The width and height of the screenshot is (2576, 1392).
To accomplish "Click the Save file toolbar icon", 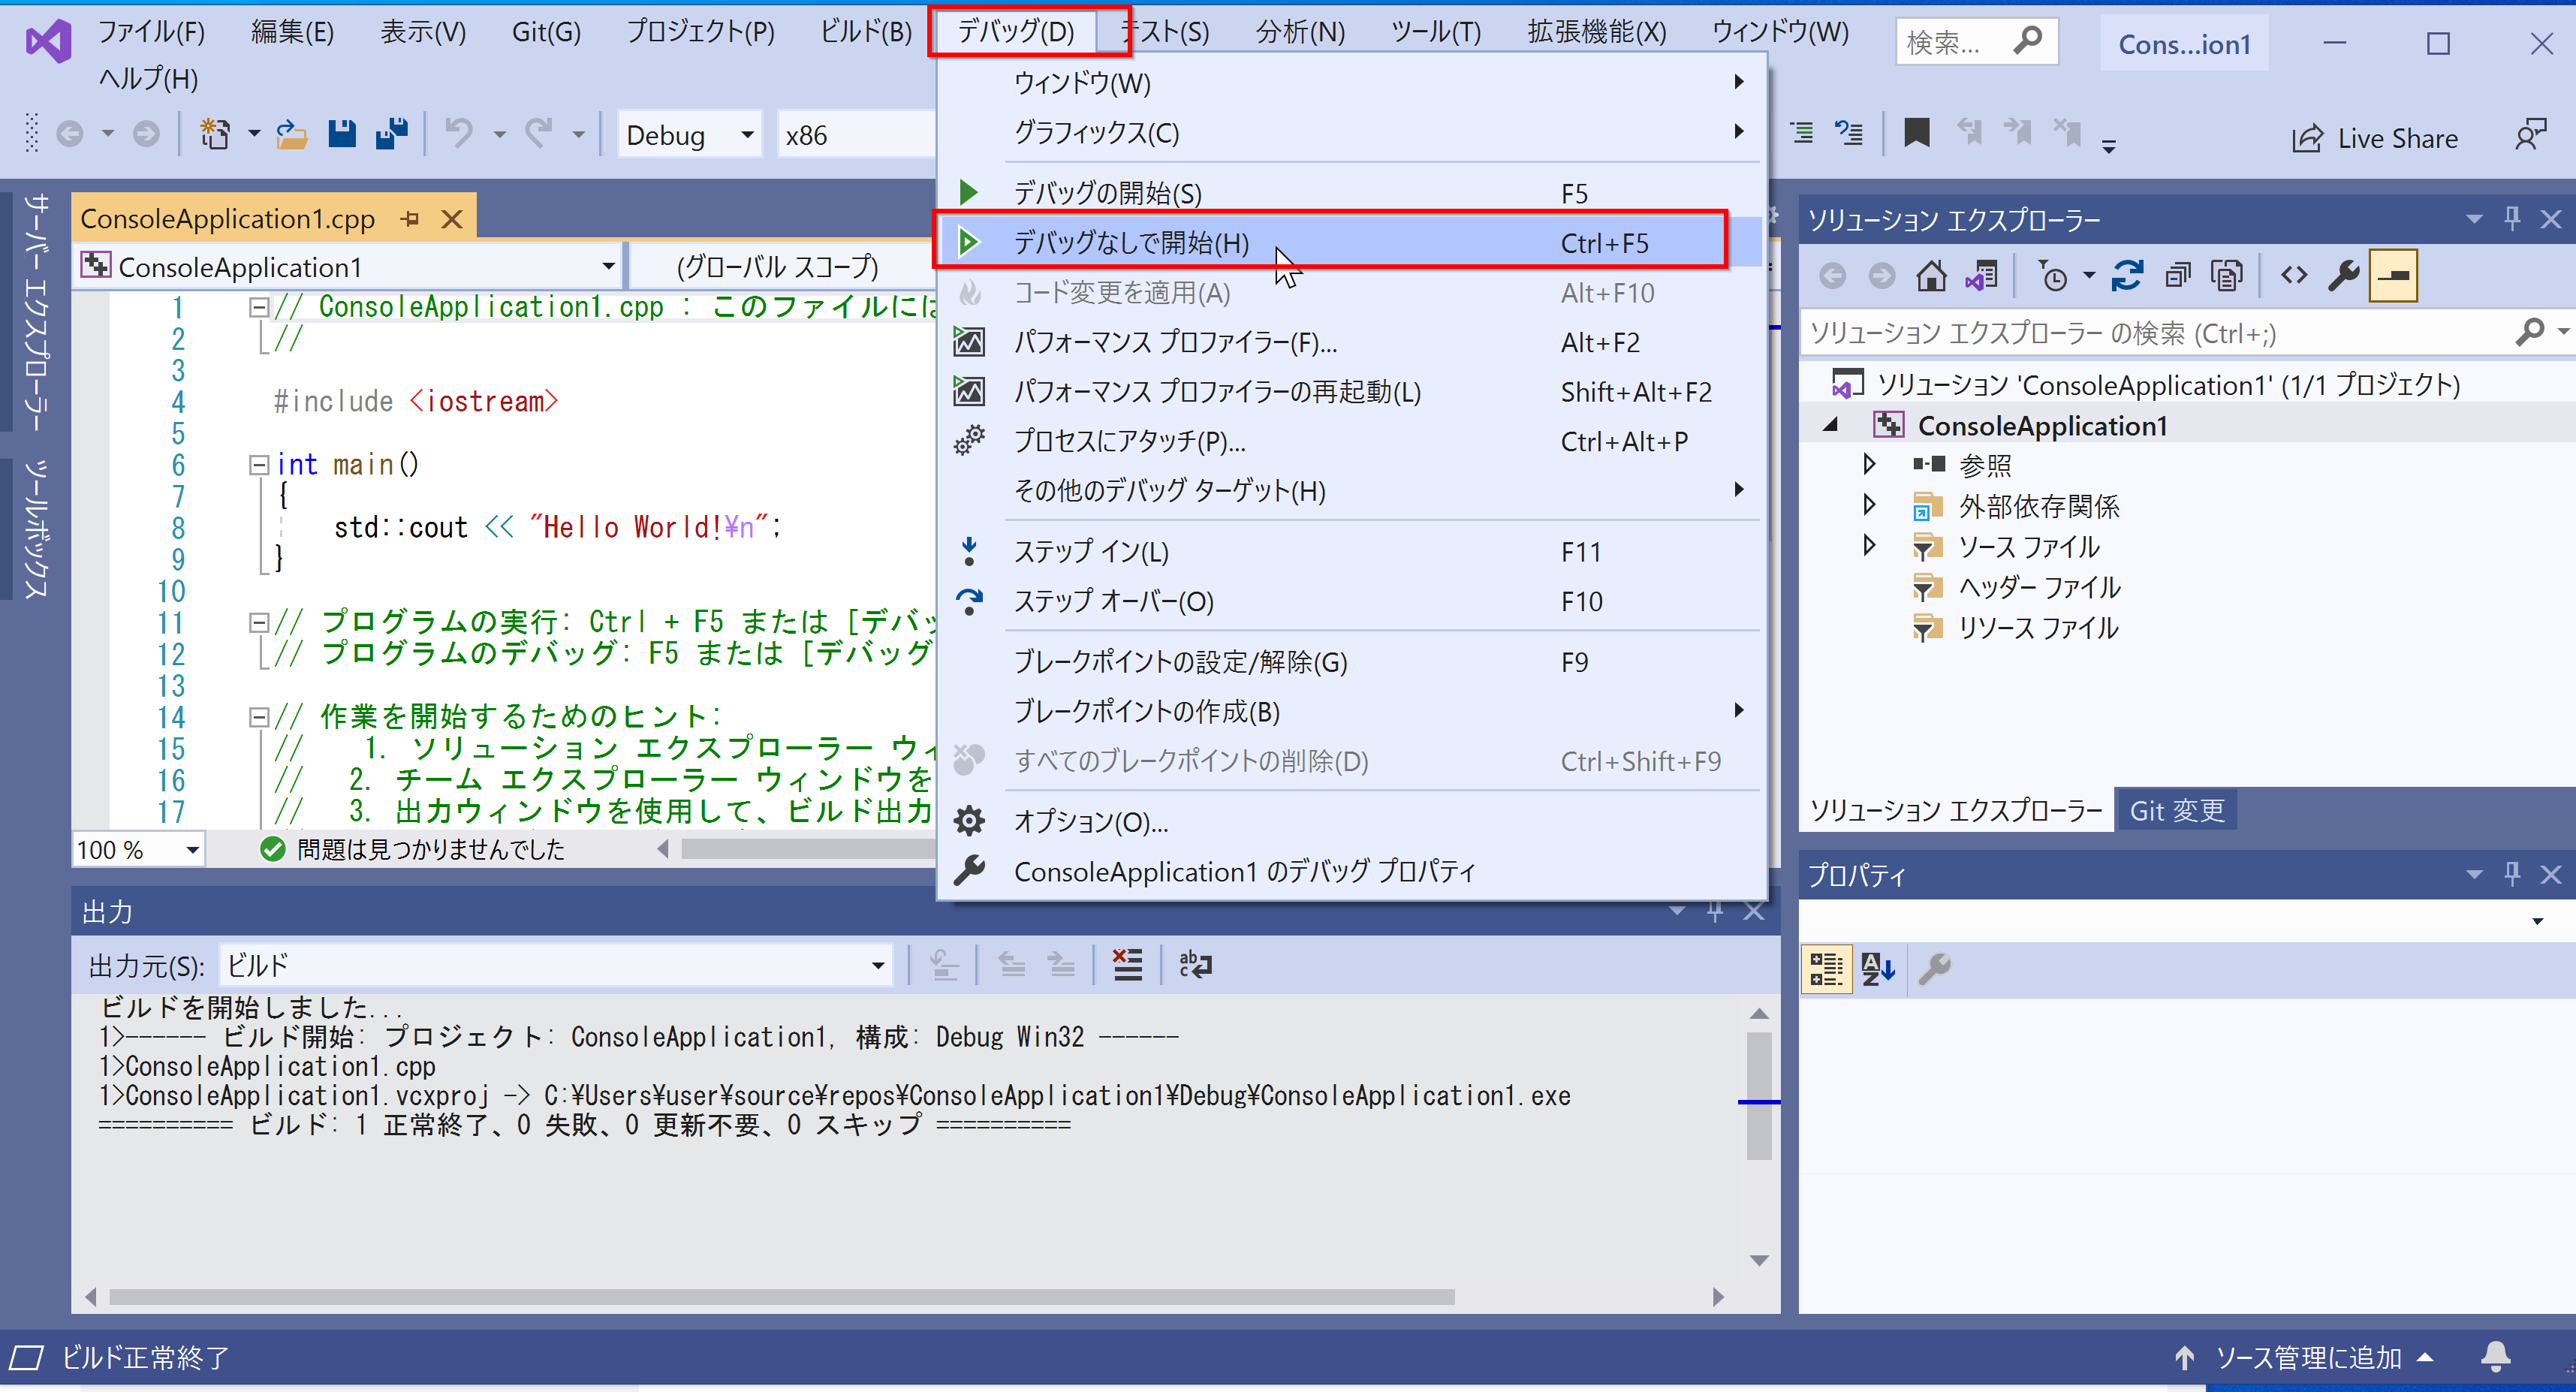I will click(x=342, y=134).
